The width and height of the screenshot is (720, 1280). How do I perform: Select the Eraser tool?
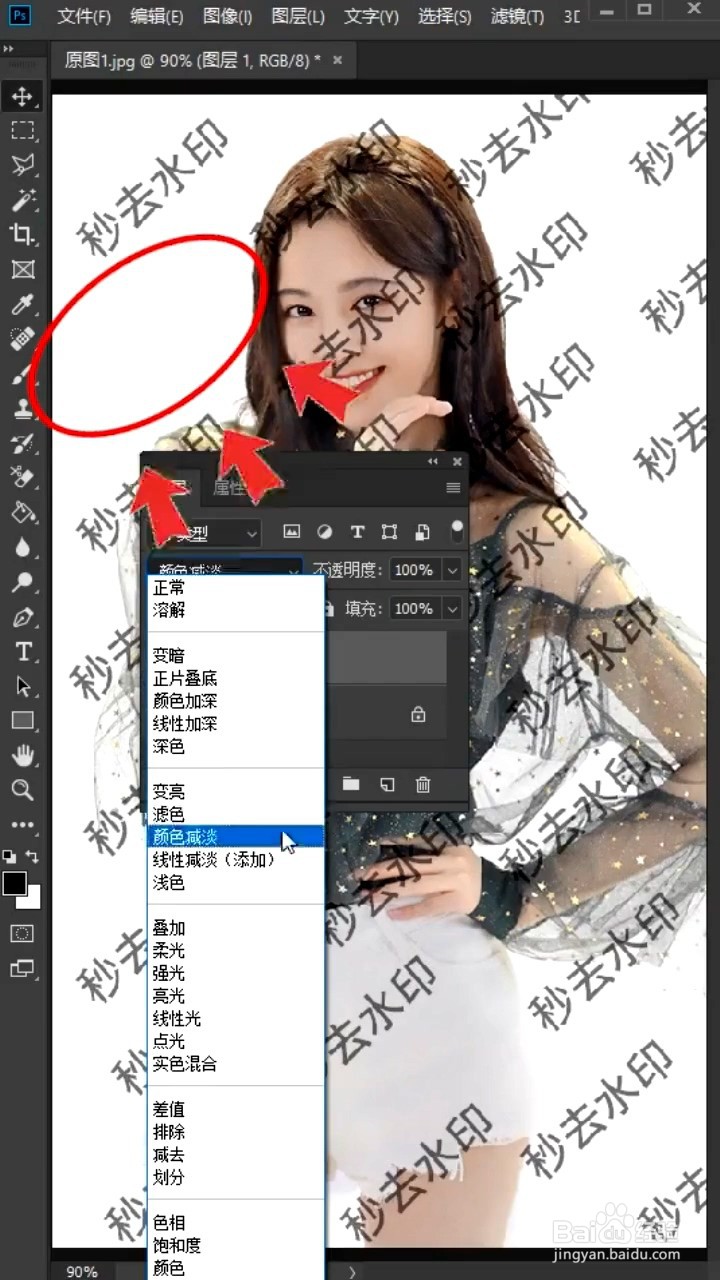click(x=22, y=477)
